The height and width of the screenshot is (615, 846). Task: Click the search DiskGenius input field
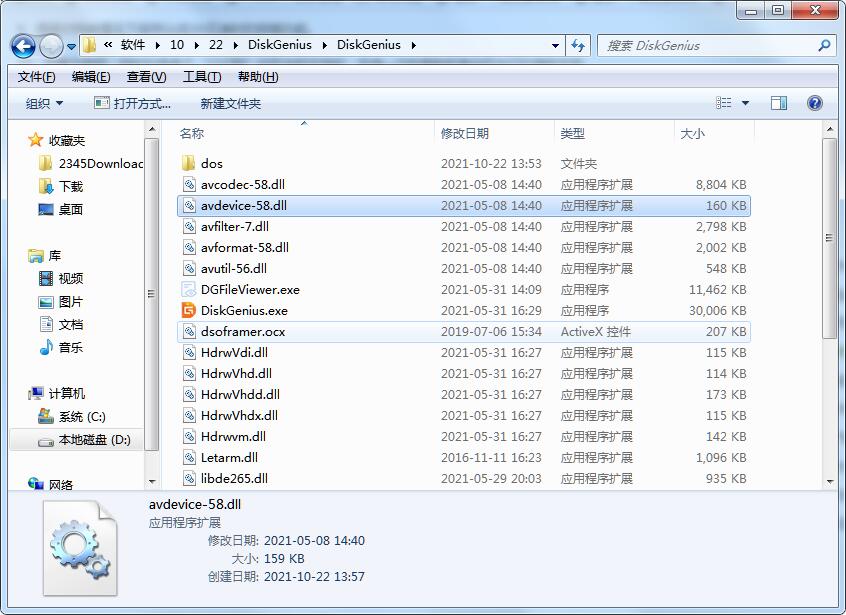tap(708, 46)
